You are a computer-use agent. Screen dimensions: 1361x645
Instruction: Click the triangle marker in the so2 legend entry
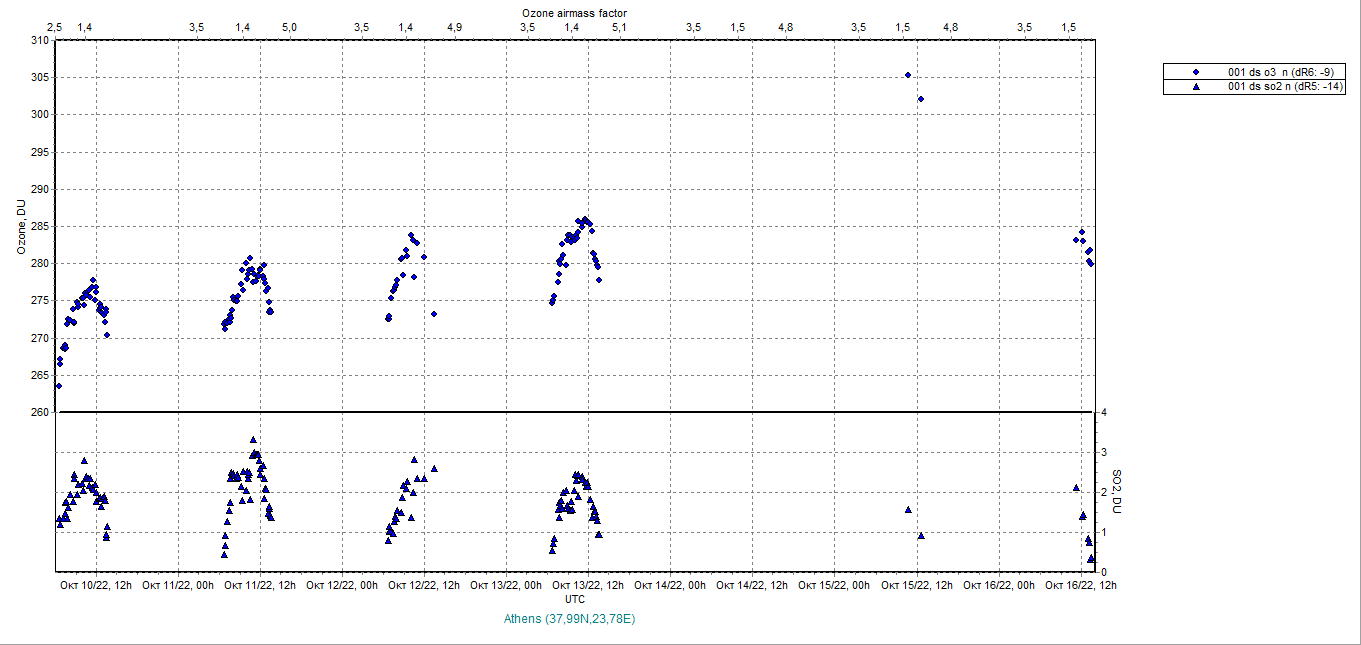pyautogui.click(x=1195, y=87)
